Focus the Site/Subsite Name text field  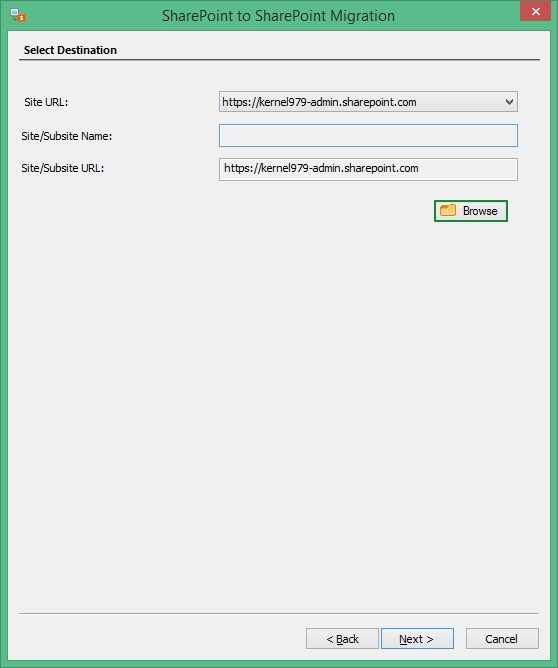[x=368, y=135]
